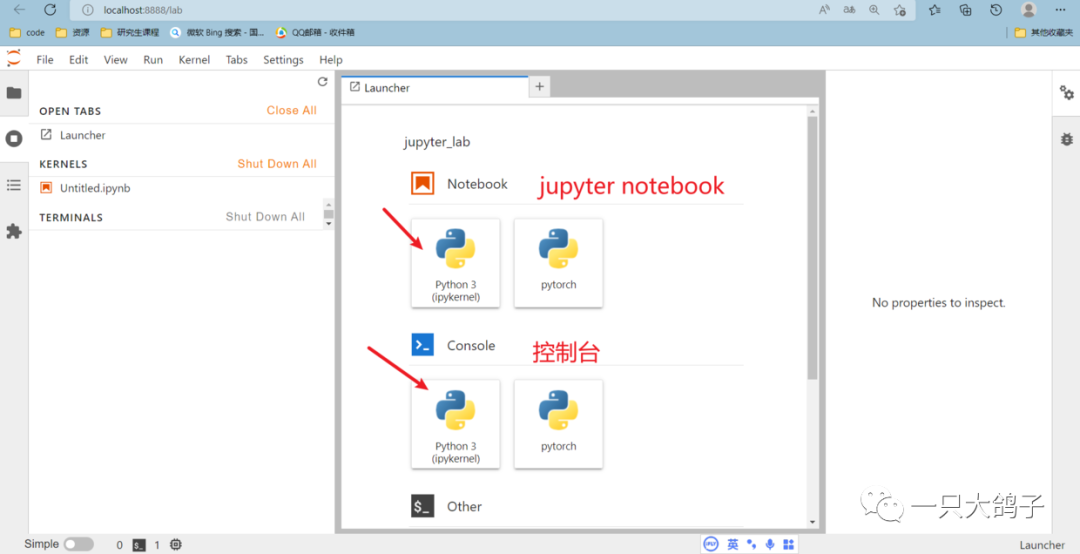Open the Help menu
1080x554 pixels.
pos(331,60)
